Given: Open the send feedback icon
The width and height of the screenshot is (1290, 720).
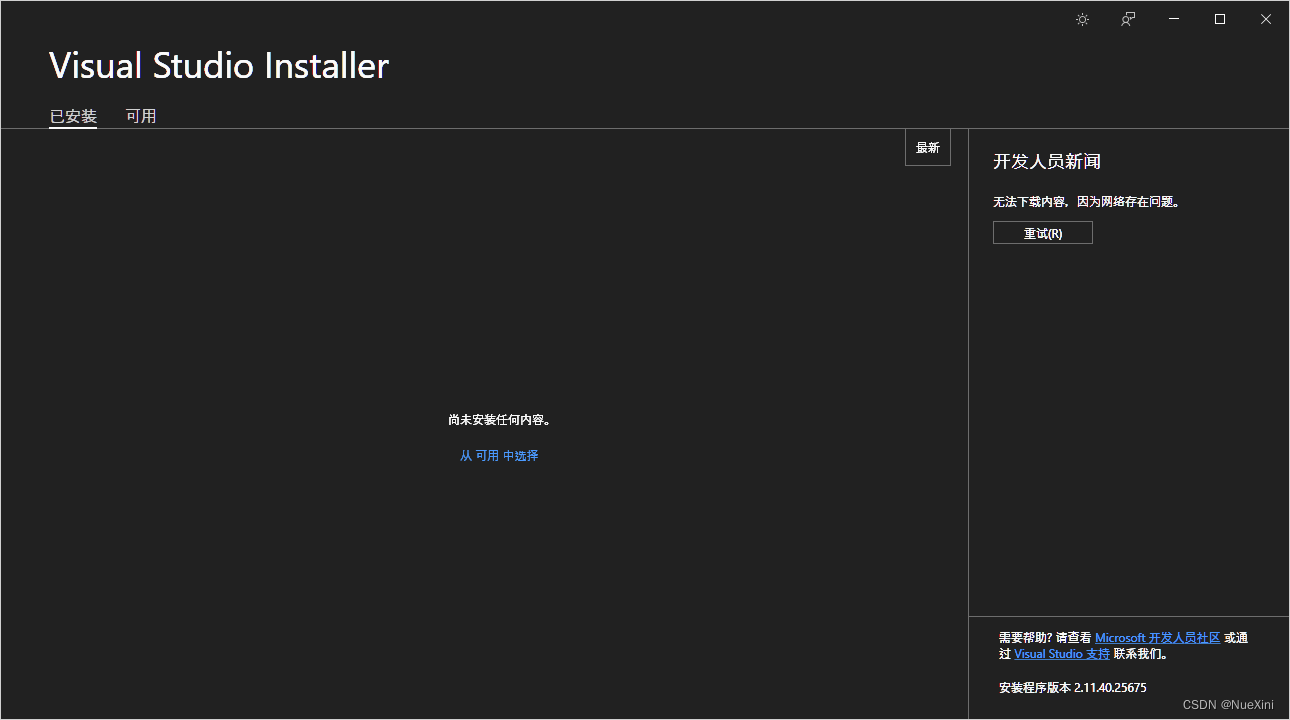Looking at the screenshot, I should [1128, 19].
